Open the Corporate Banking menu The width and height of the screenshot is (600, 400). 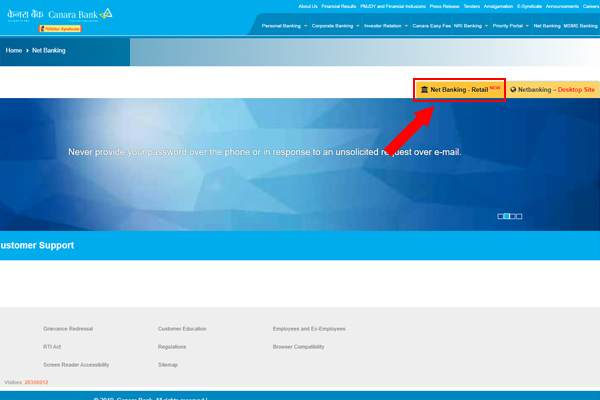pyautogui.click(x=333, y=26)
